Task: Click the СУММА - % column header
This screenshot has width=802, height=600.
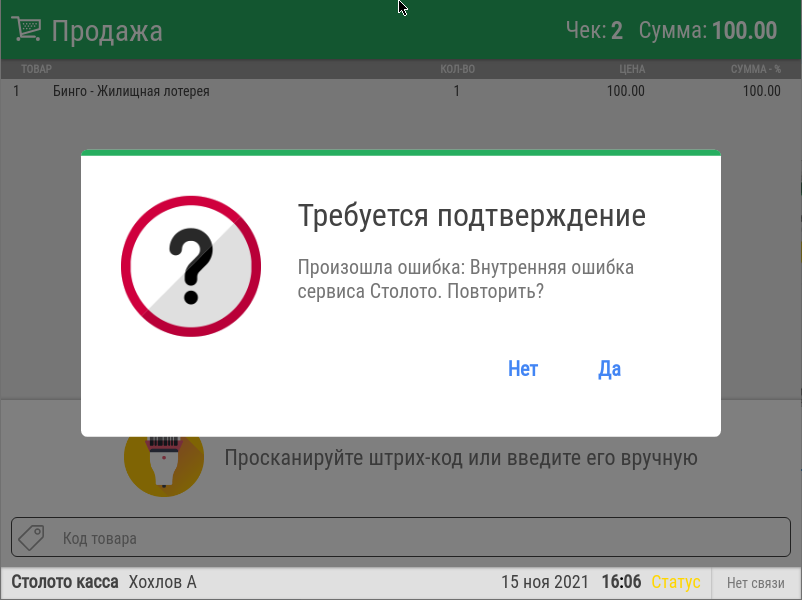Action: pos(755,69)
